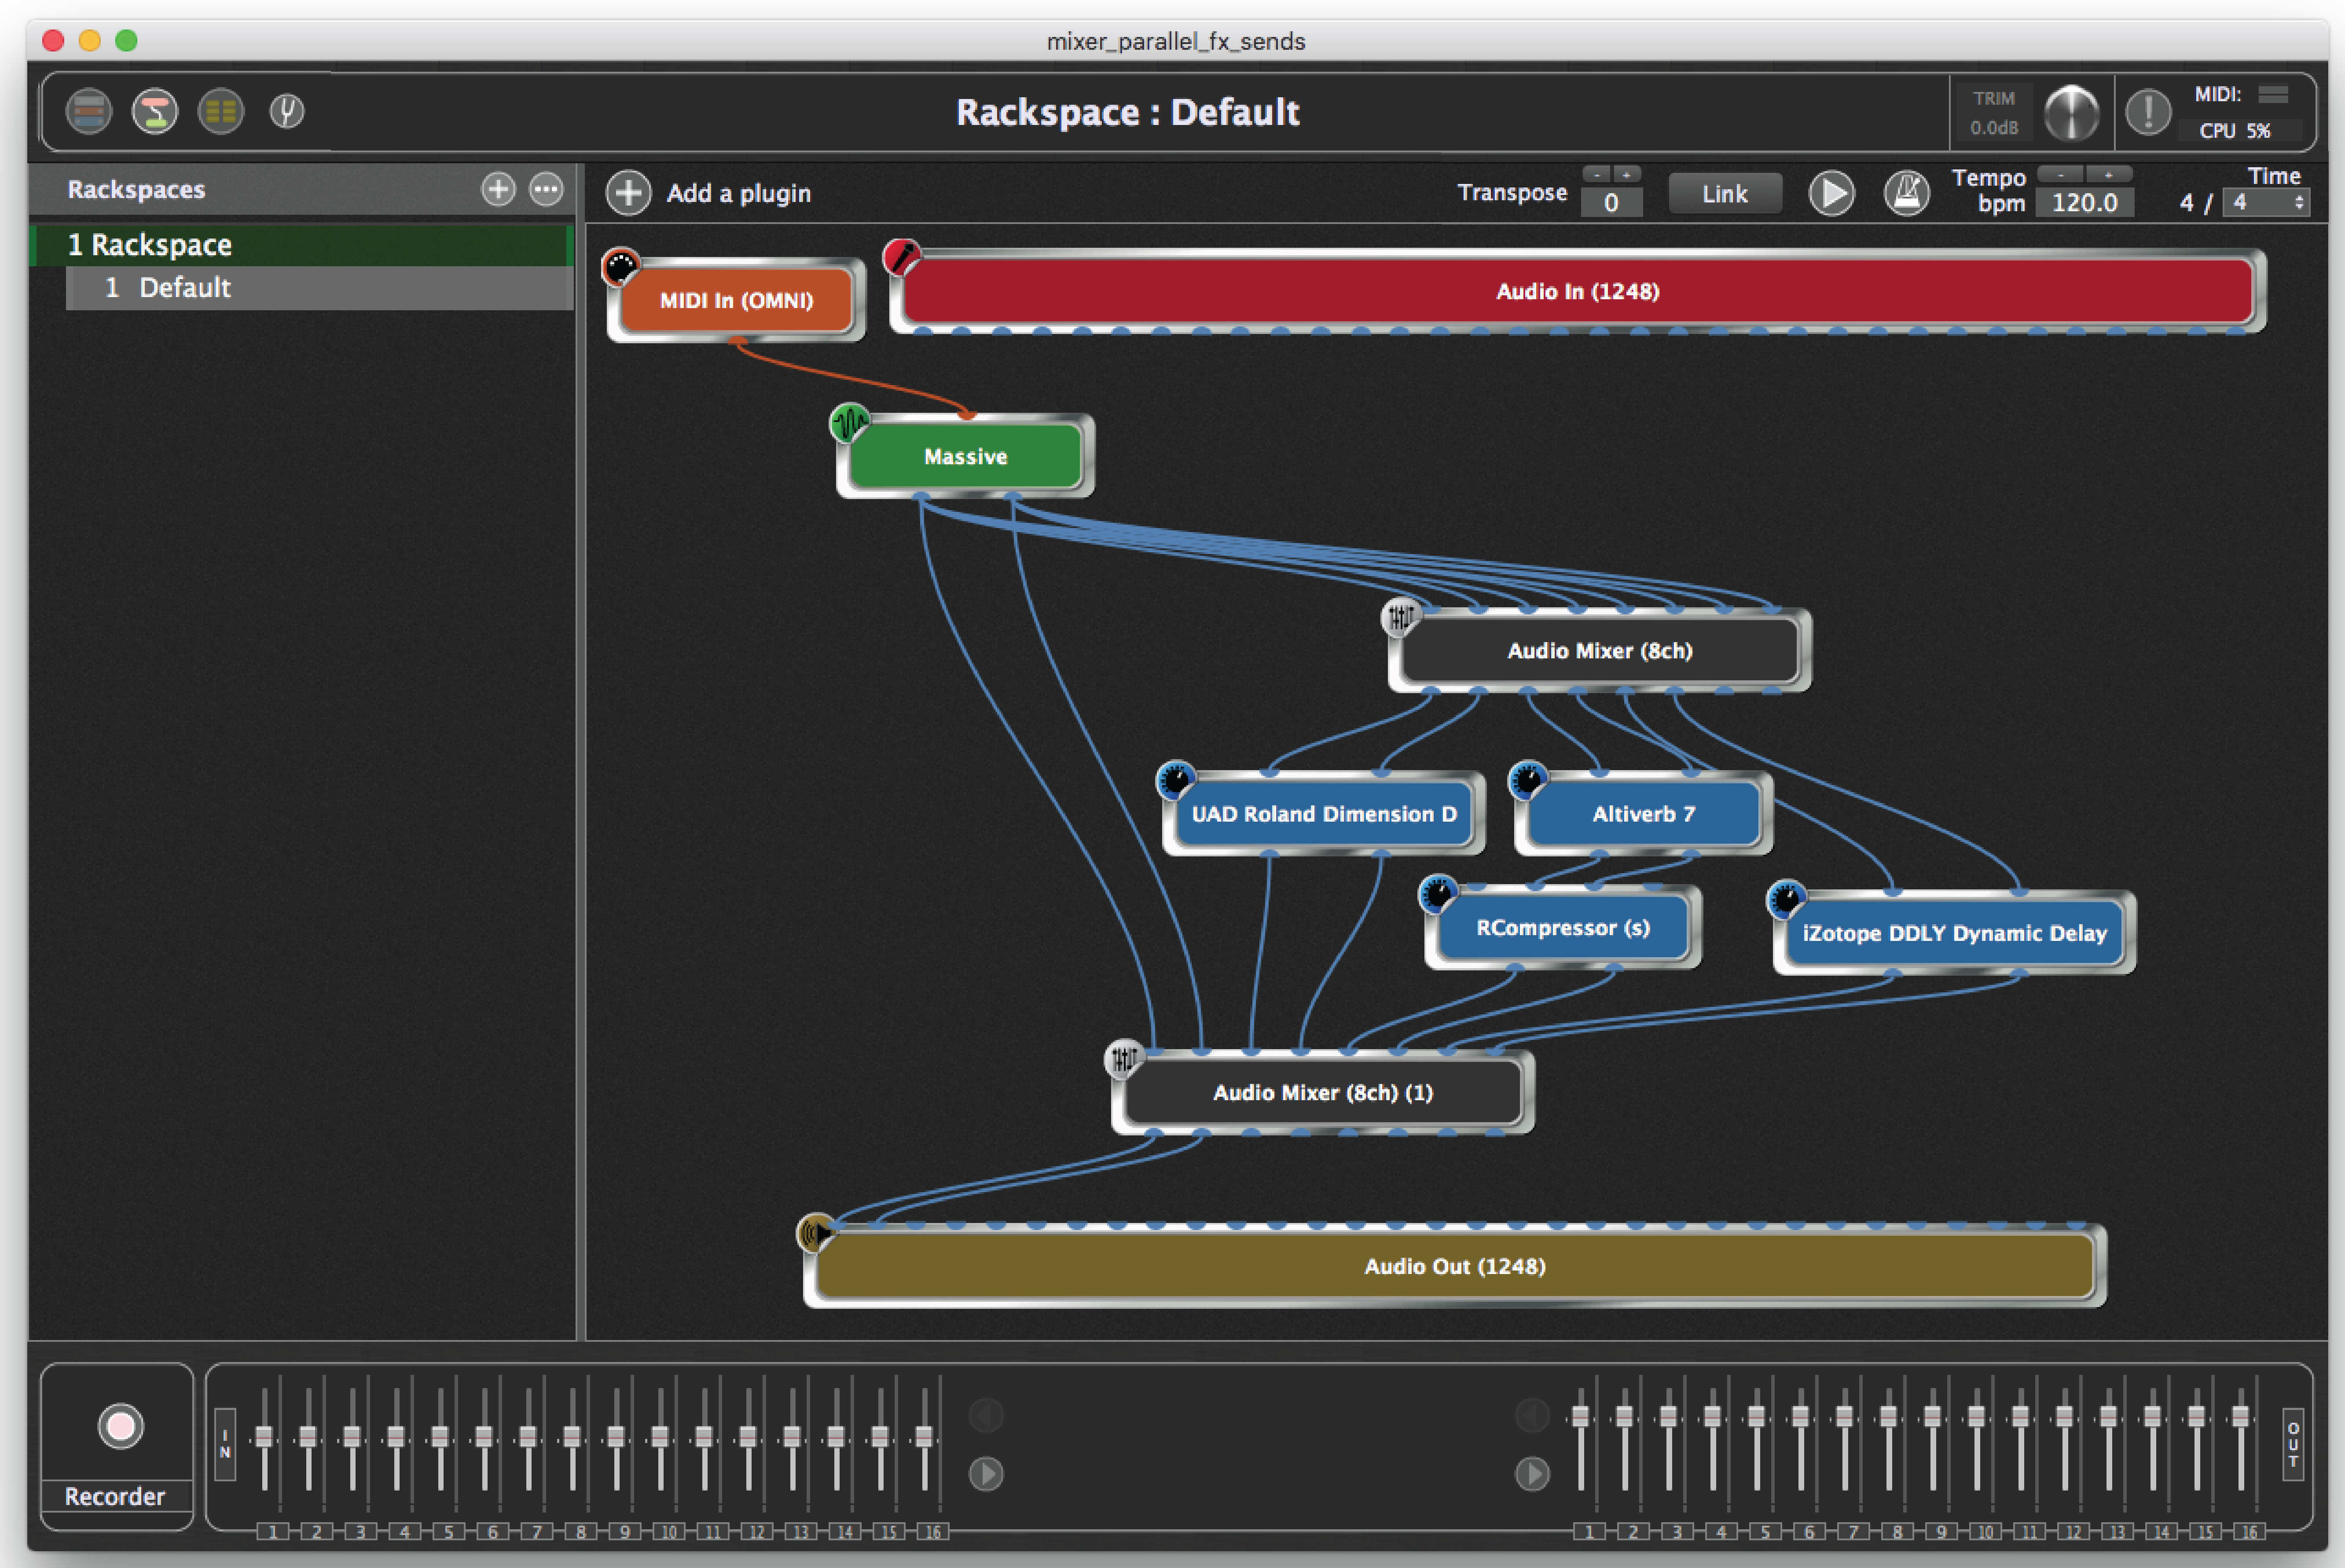The height and width of the screenshot is (1568, 2345).
Task: Toggle the Recorder record button
Action: click(120, 1426)
